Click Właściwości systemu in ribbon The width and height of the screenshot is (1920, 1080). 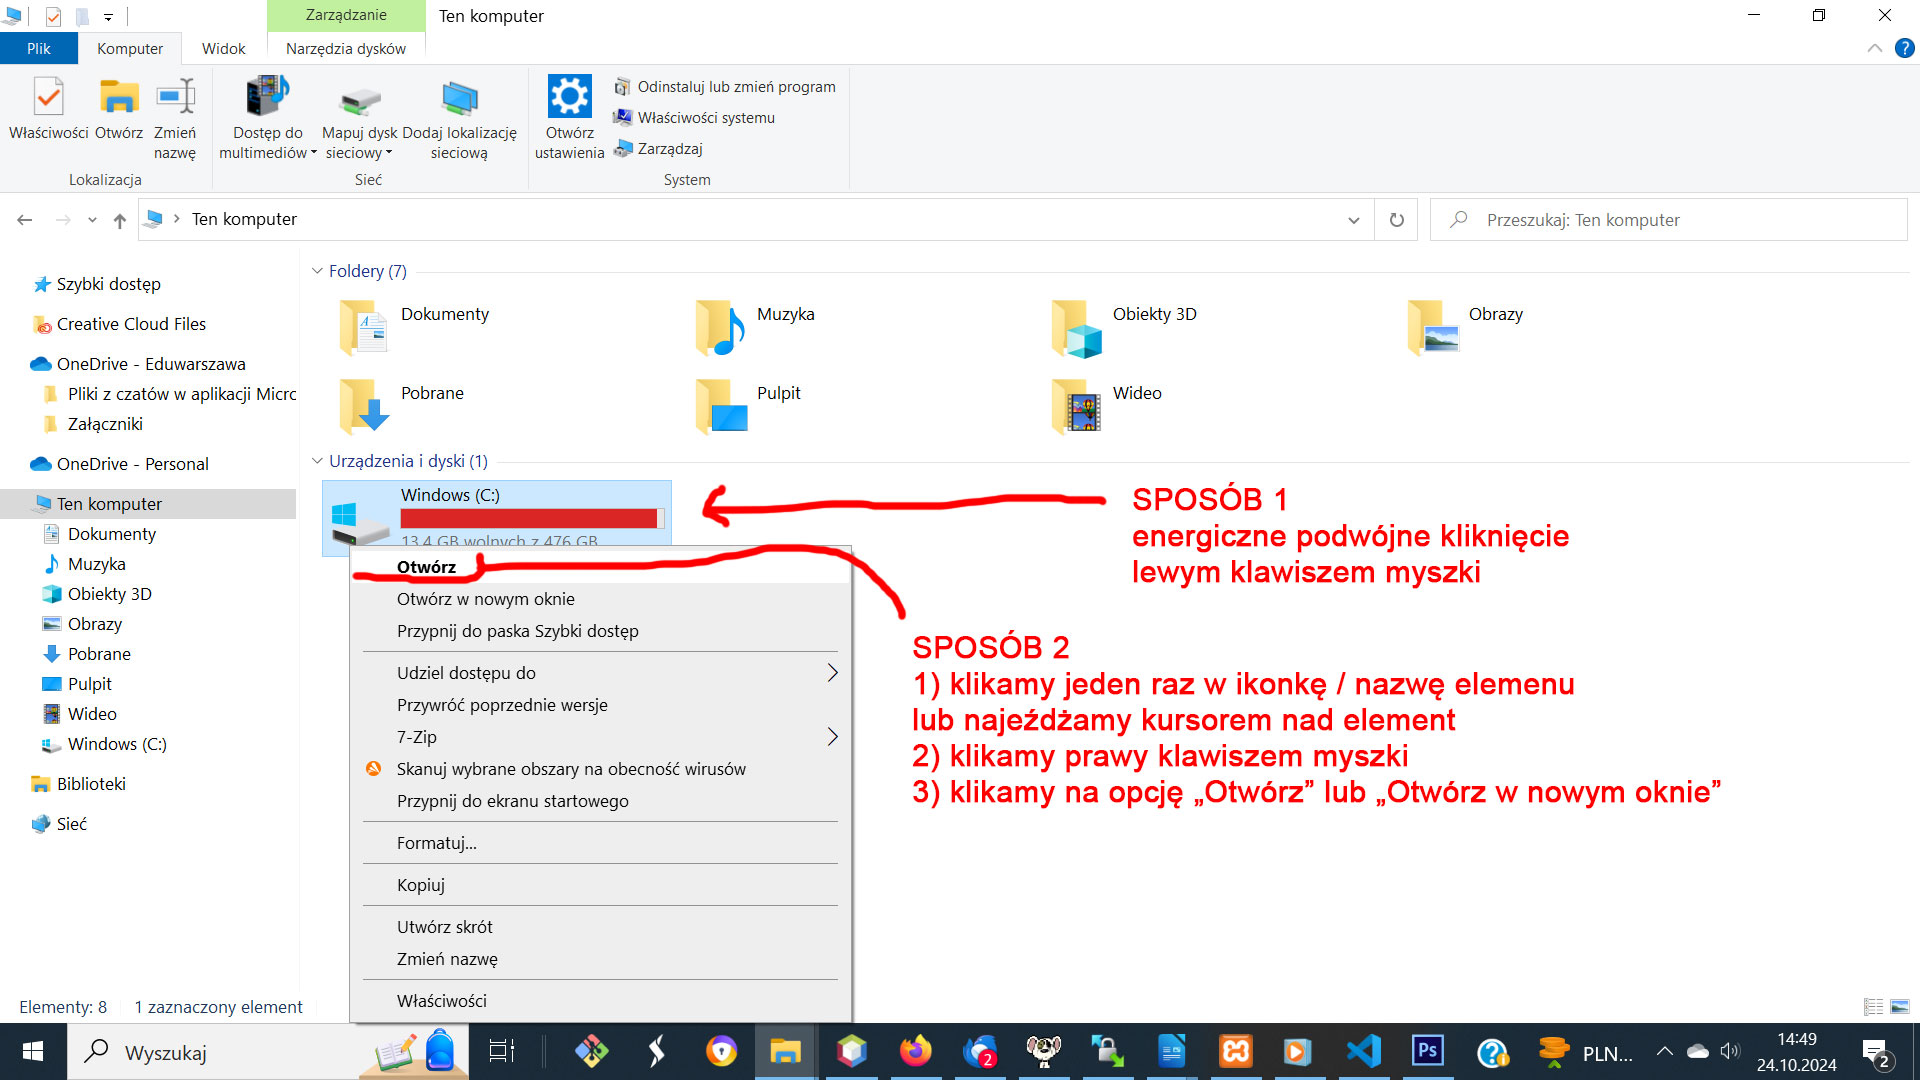click(x=706, y=118)
